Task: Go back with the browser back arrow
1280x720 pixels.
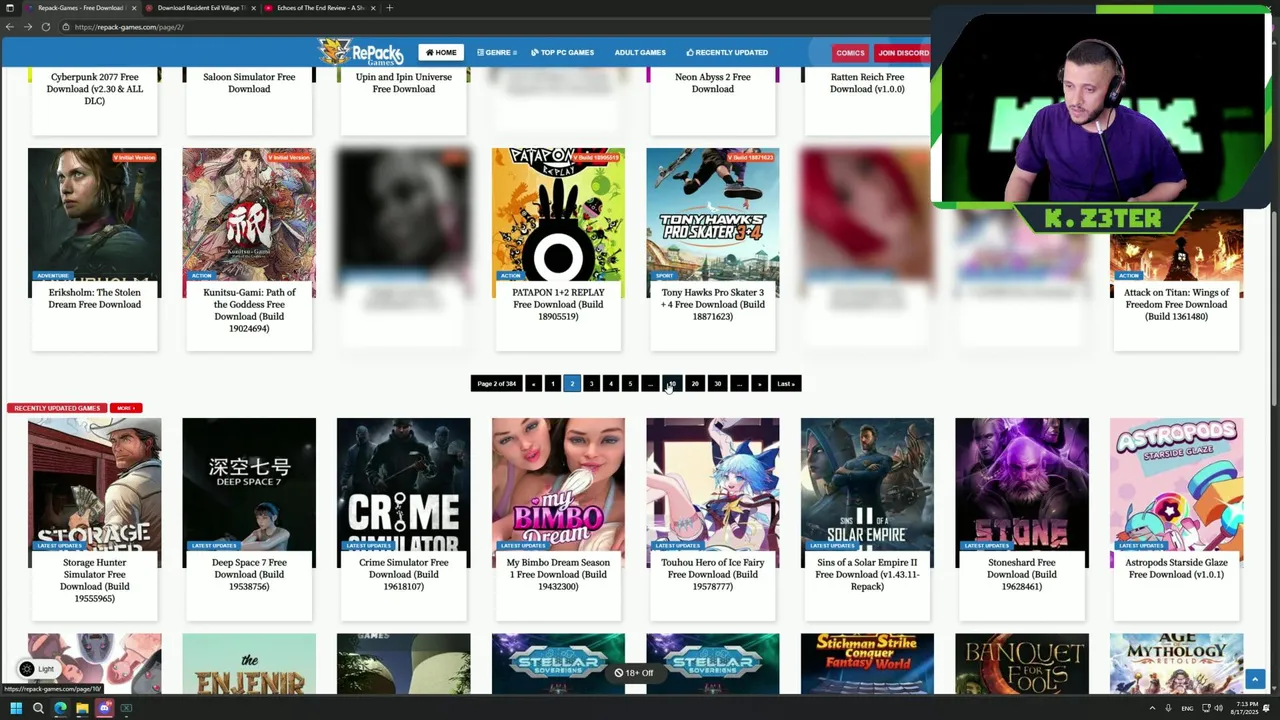Action: [9, 27]
